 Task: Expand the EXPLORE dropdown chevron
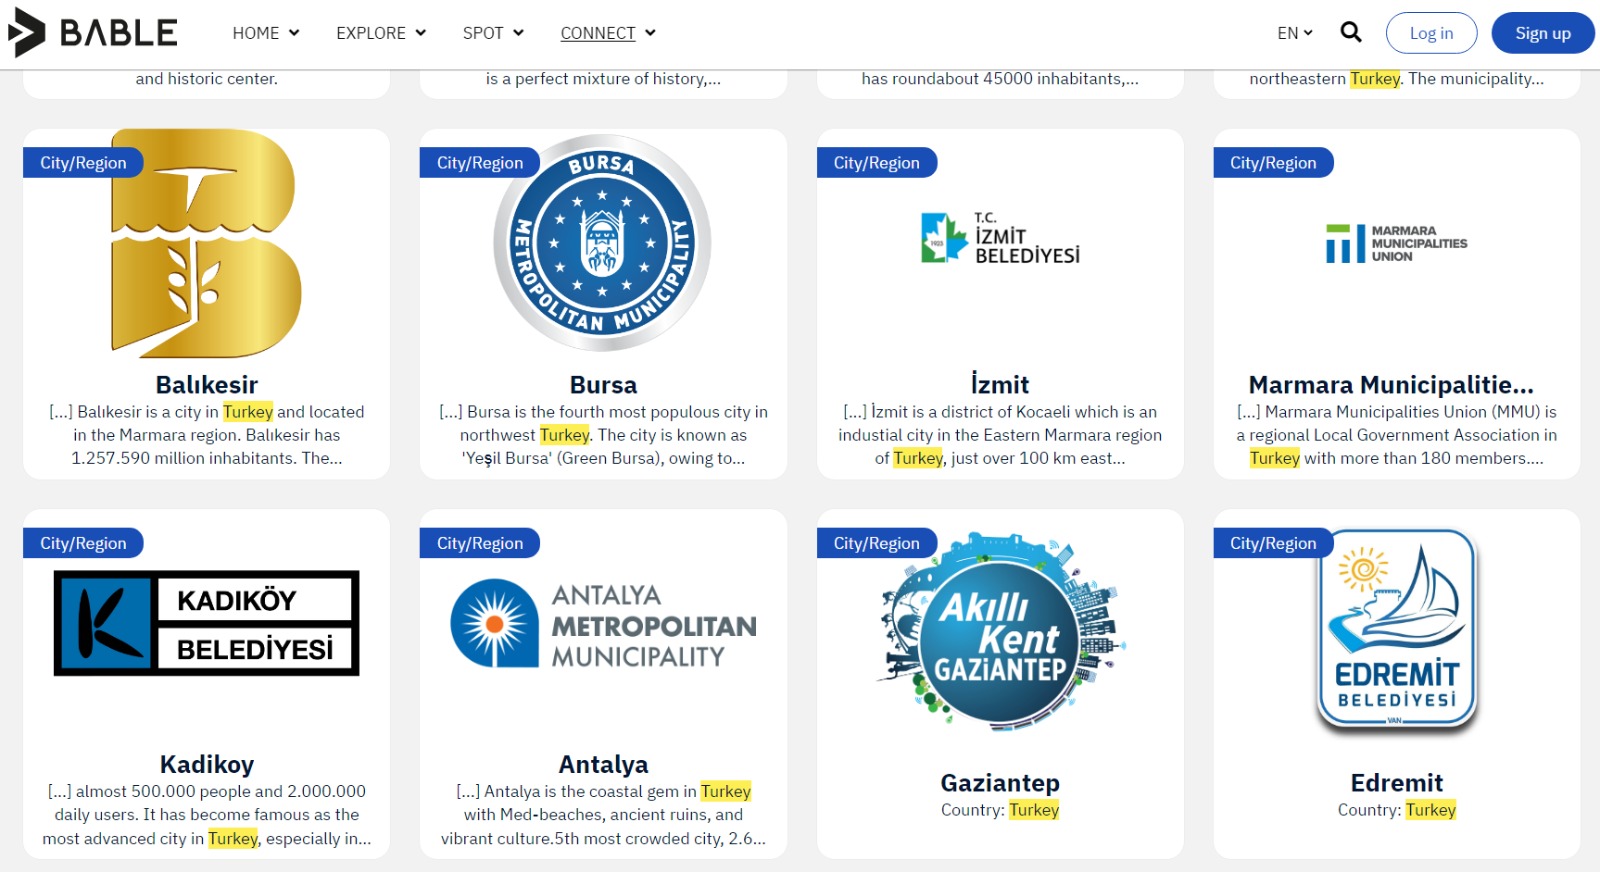(x=421, y=33)
